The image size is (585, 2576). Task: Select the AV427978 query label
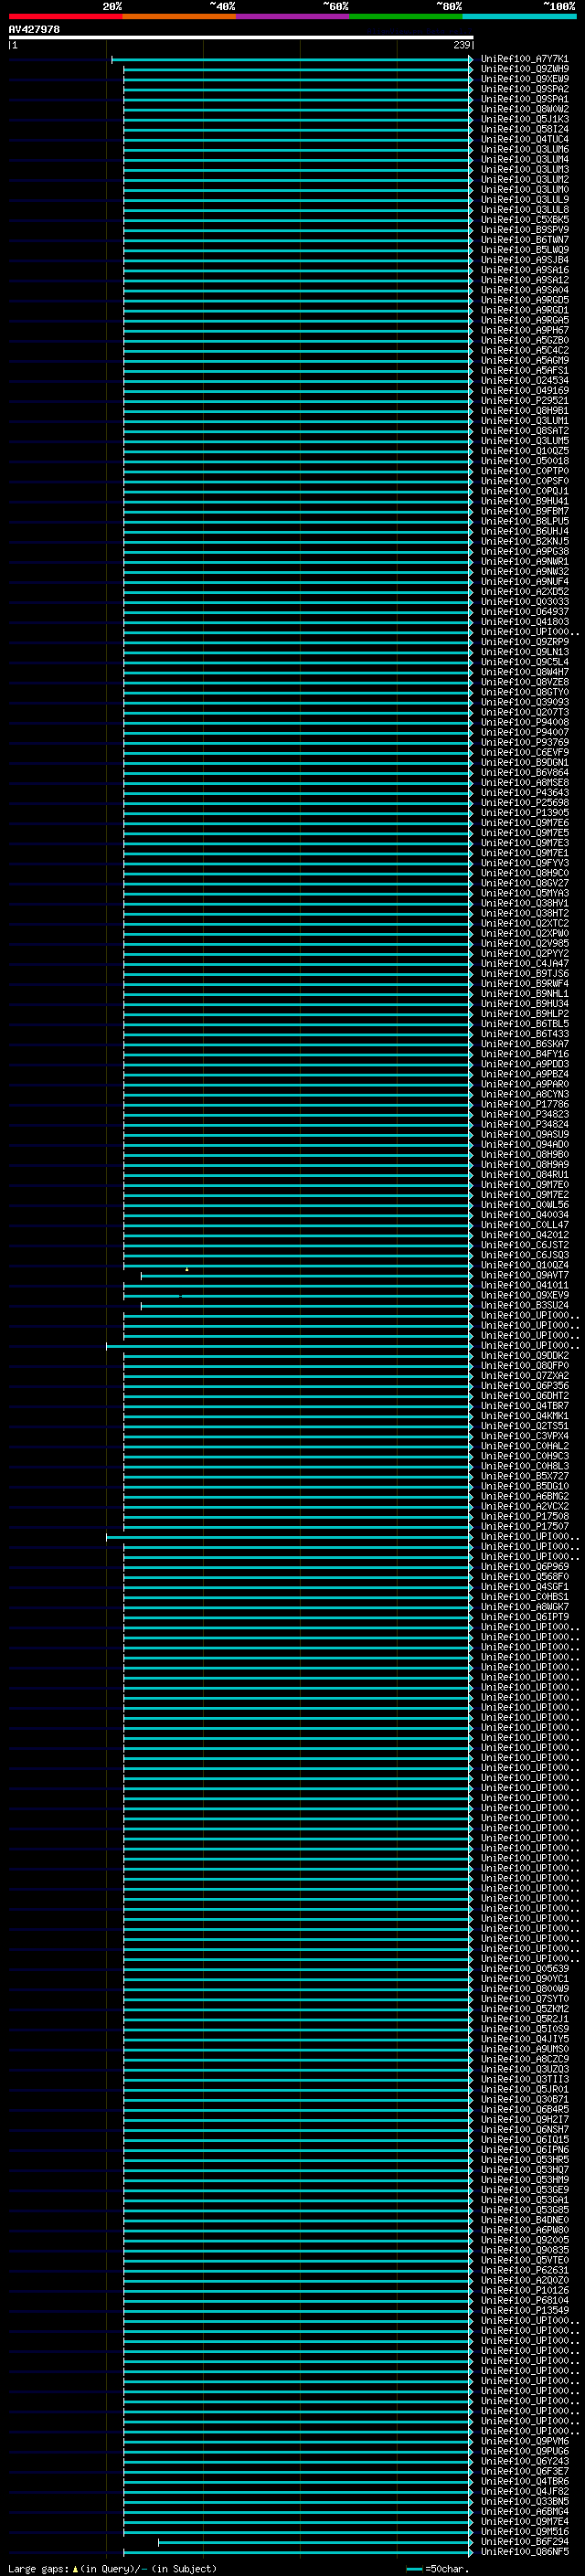pyautogui.click(x=34, y=29)
